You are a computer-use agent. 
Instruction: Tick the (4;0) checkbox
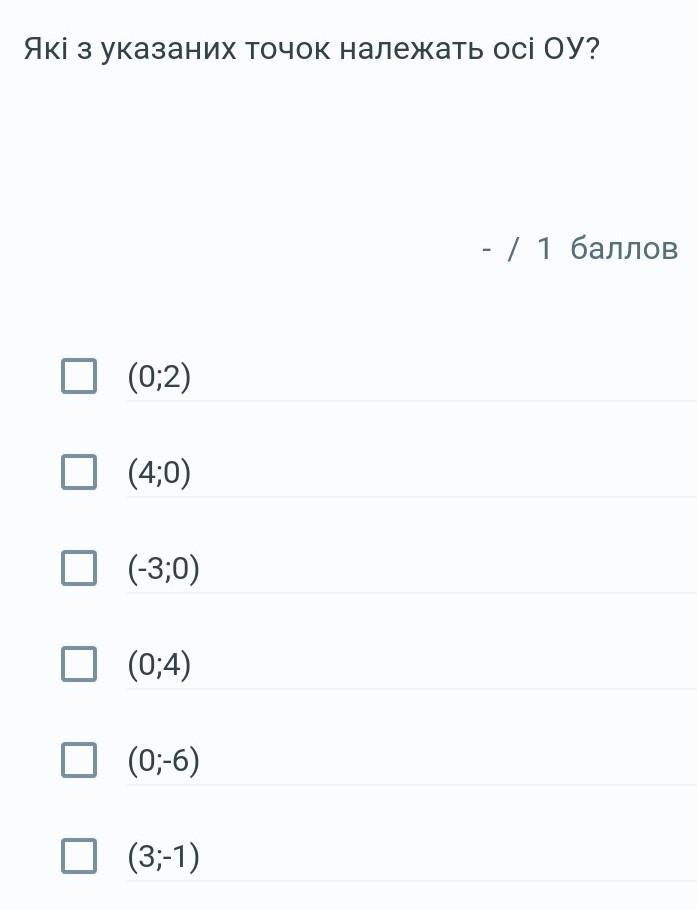tap(79, 473)
